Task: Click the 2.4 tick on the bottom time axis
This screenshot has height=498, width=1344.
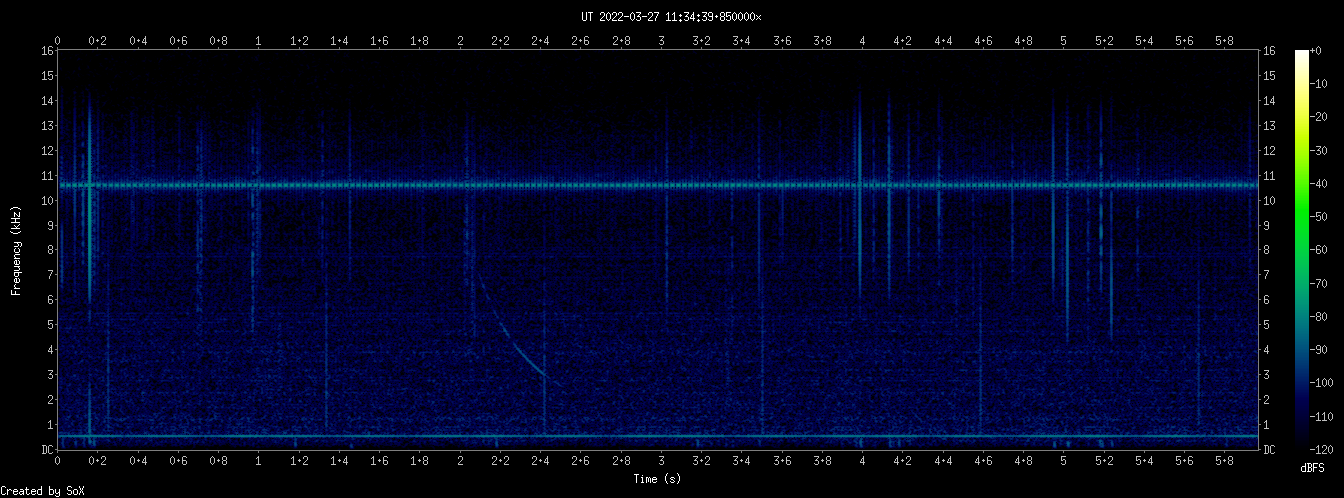Action: click(x=541, y=461)
